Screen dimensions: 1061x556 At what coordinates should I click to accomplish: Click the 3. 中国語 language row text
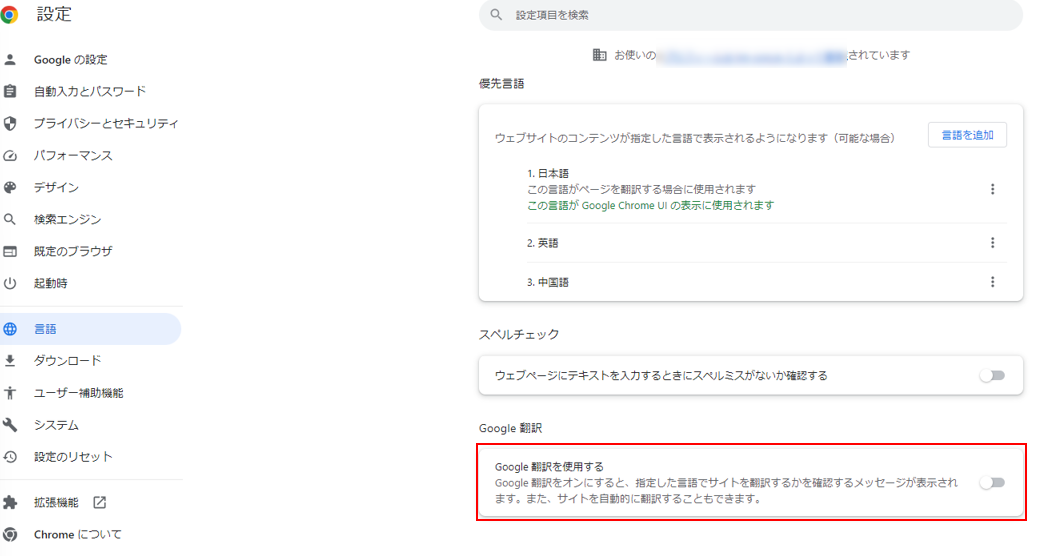point(548,282)
